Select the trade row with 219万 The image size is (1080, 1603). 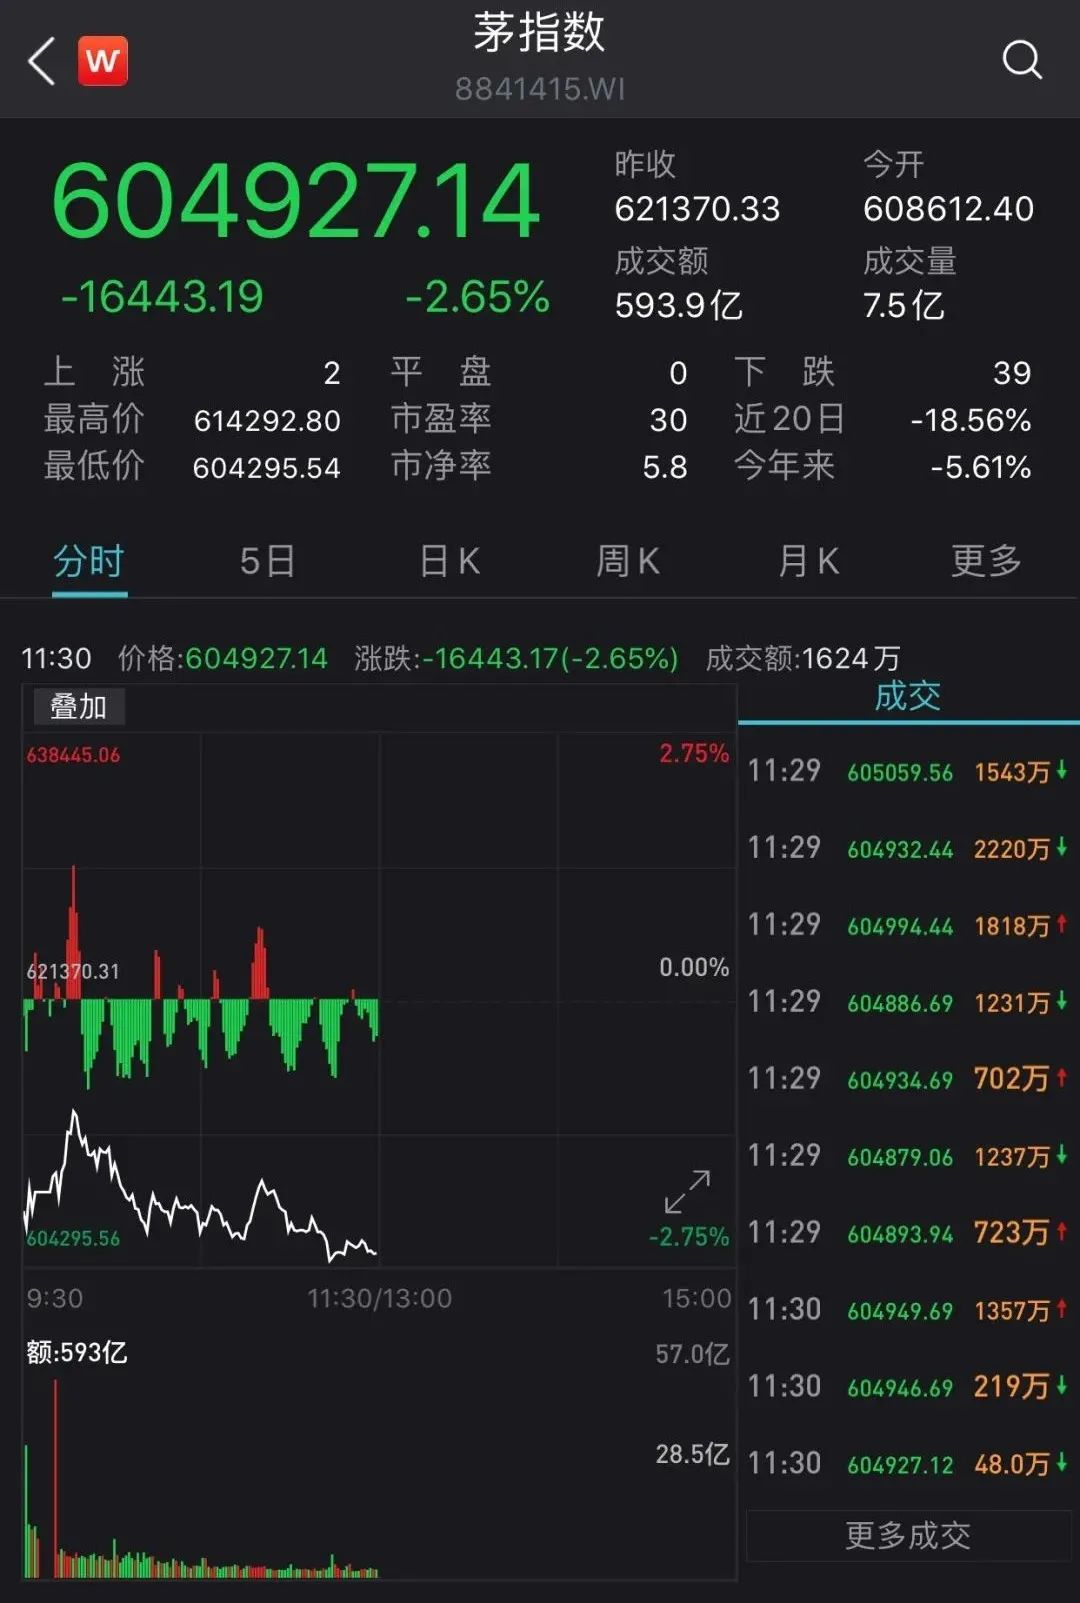[x=908, y=1387]
